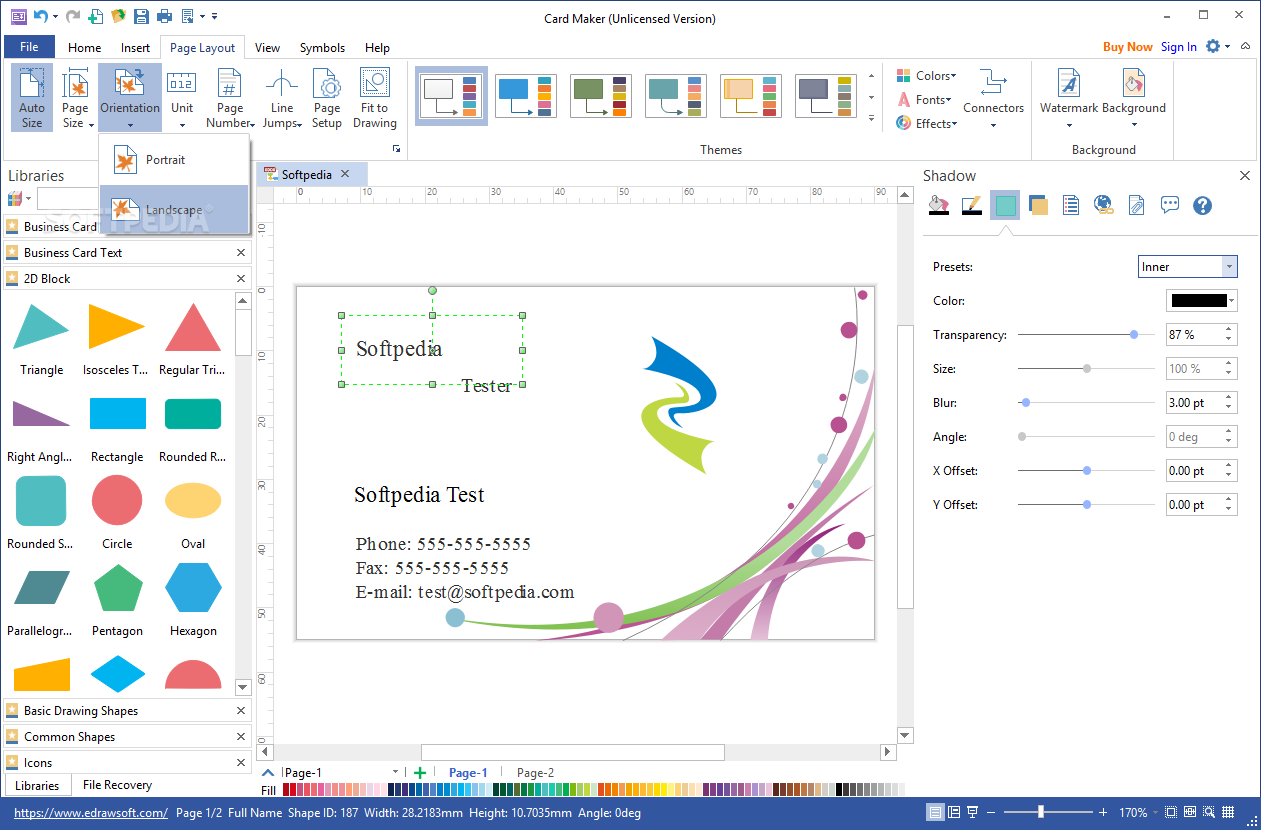Screen dimensions: 1261x830
Task: Open the Watermark tool
Action: pyautogui.click(x=1069, y=98)
